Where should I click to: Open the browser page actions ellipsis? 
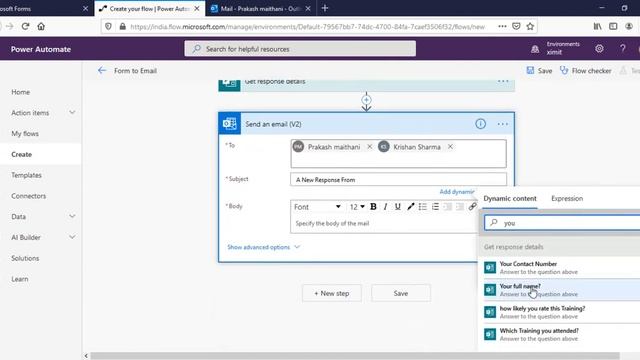(x=502, y=27)
